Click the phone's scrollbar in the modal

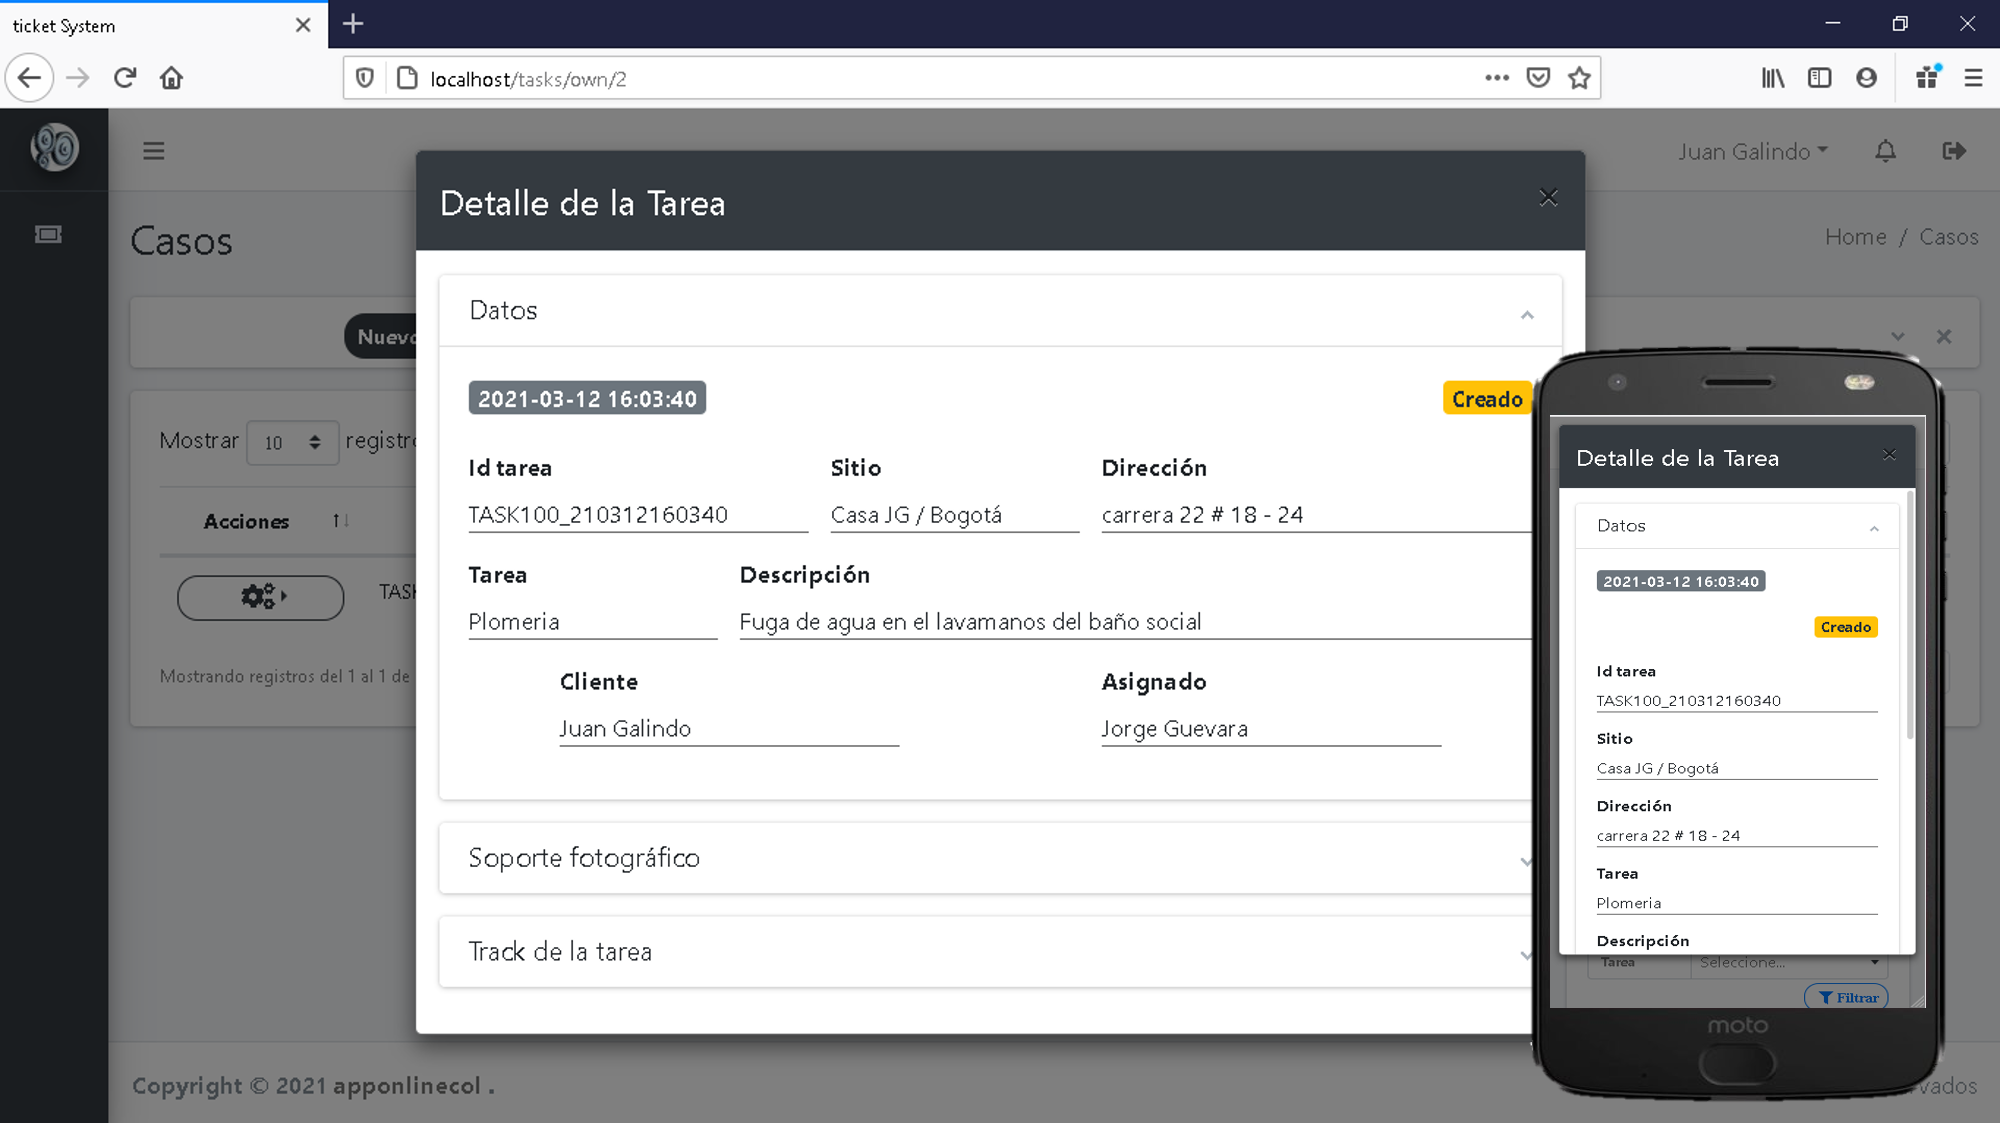click(x=1910, y=615)
